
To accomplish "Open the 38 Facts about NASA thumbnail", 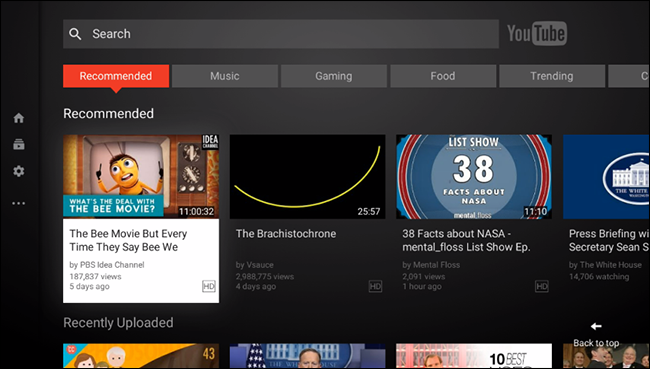I will (x=474, y=176).
